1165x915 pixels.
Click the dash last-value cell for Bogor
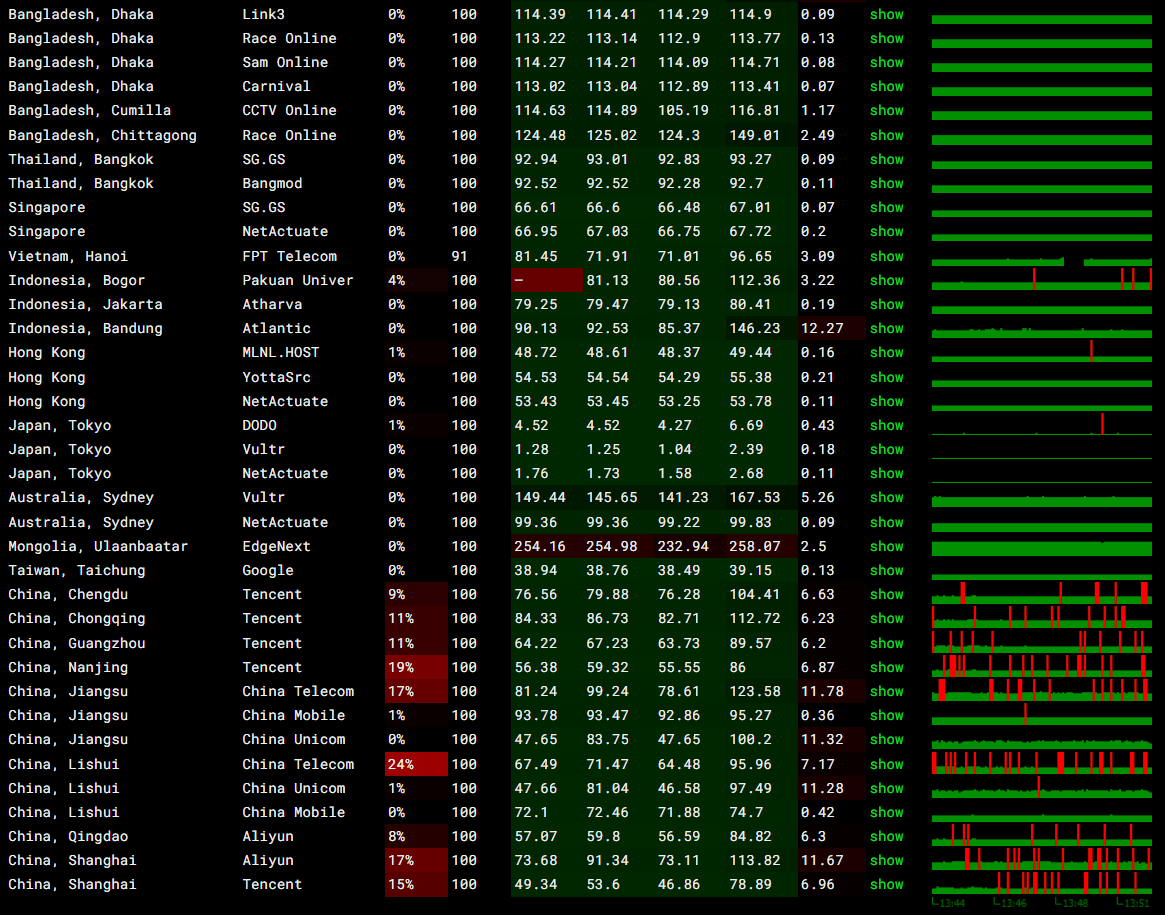pyautogui.click(x=548, y=280)
